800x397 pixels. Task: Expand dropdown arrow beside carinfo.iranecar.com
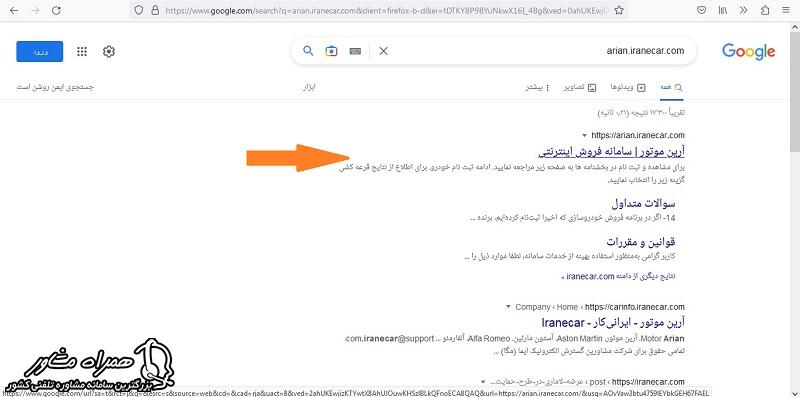click(x=508, y=307)
